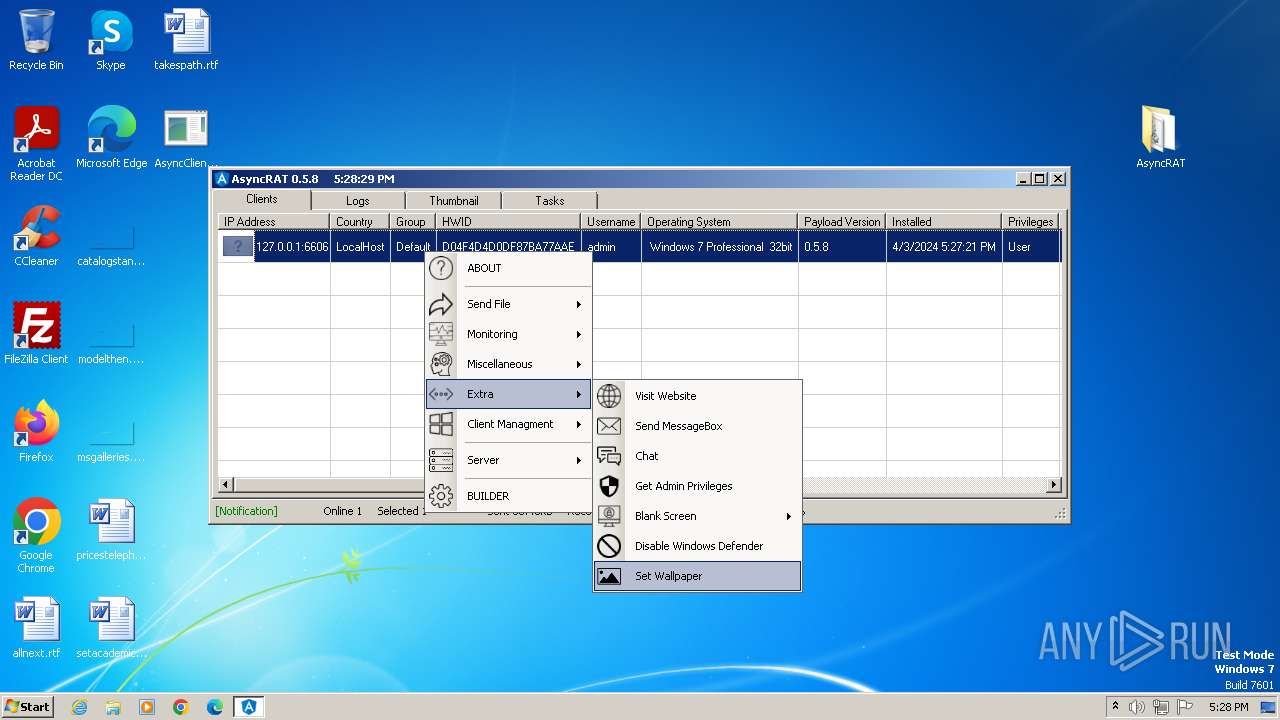Click the AsyncRAT taskbar icon

coord(249,707)
